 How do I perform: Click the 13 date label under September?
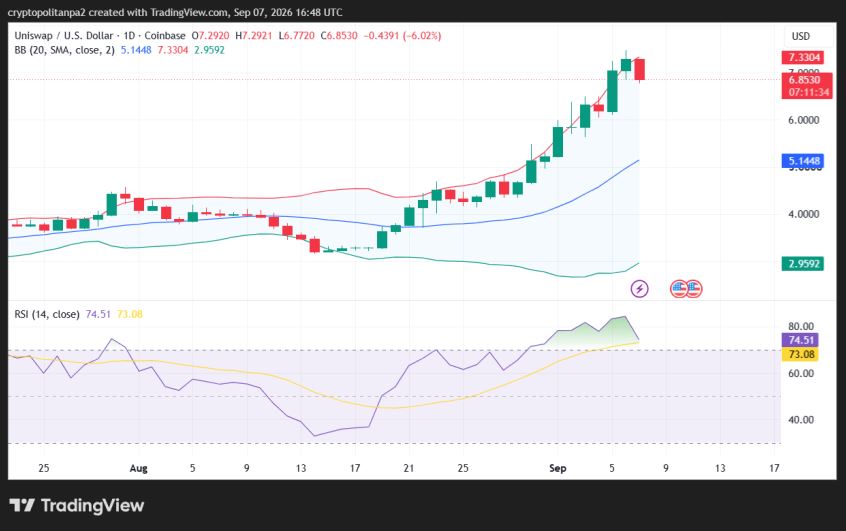click(x=720, y=468)
